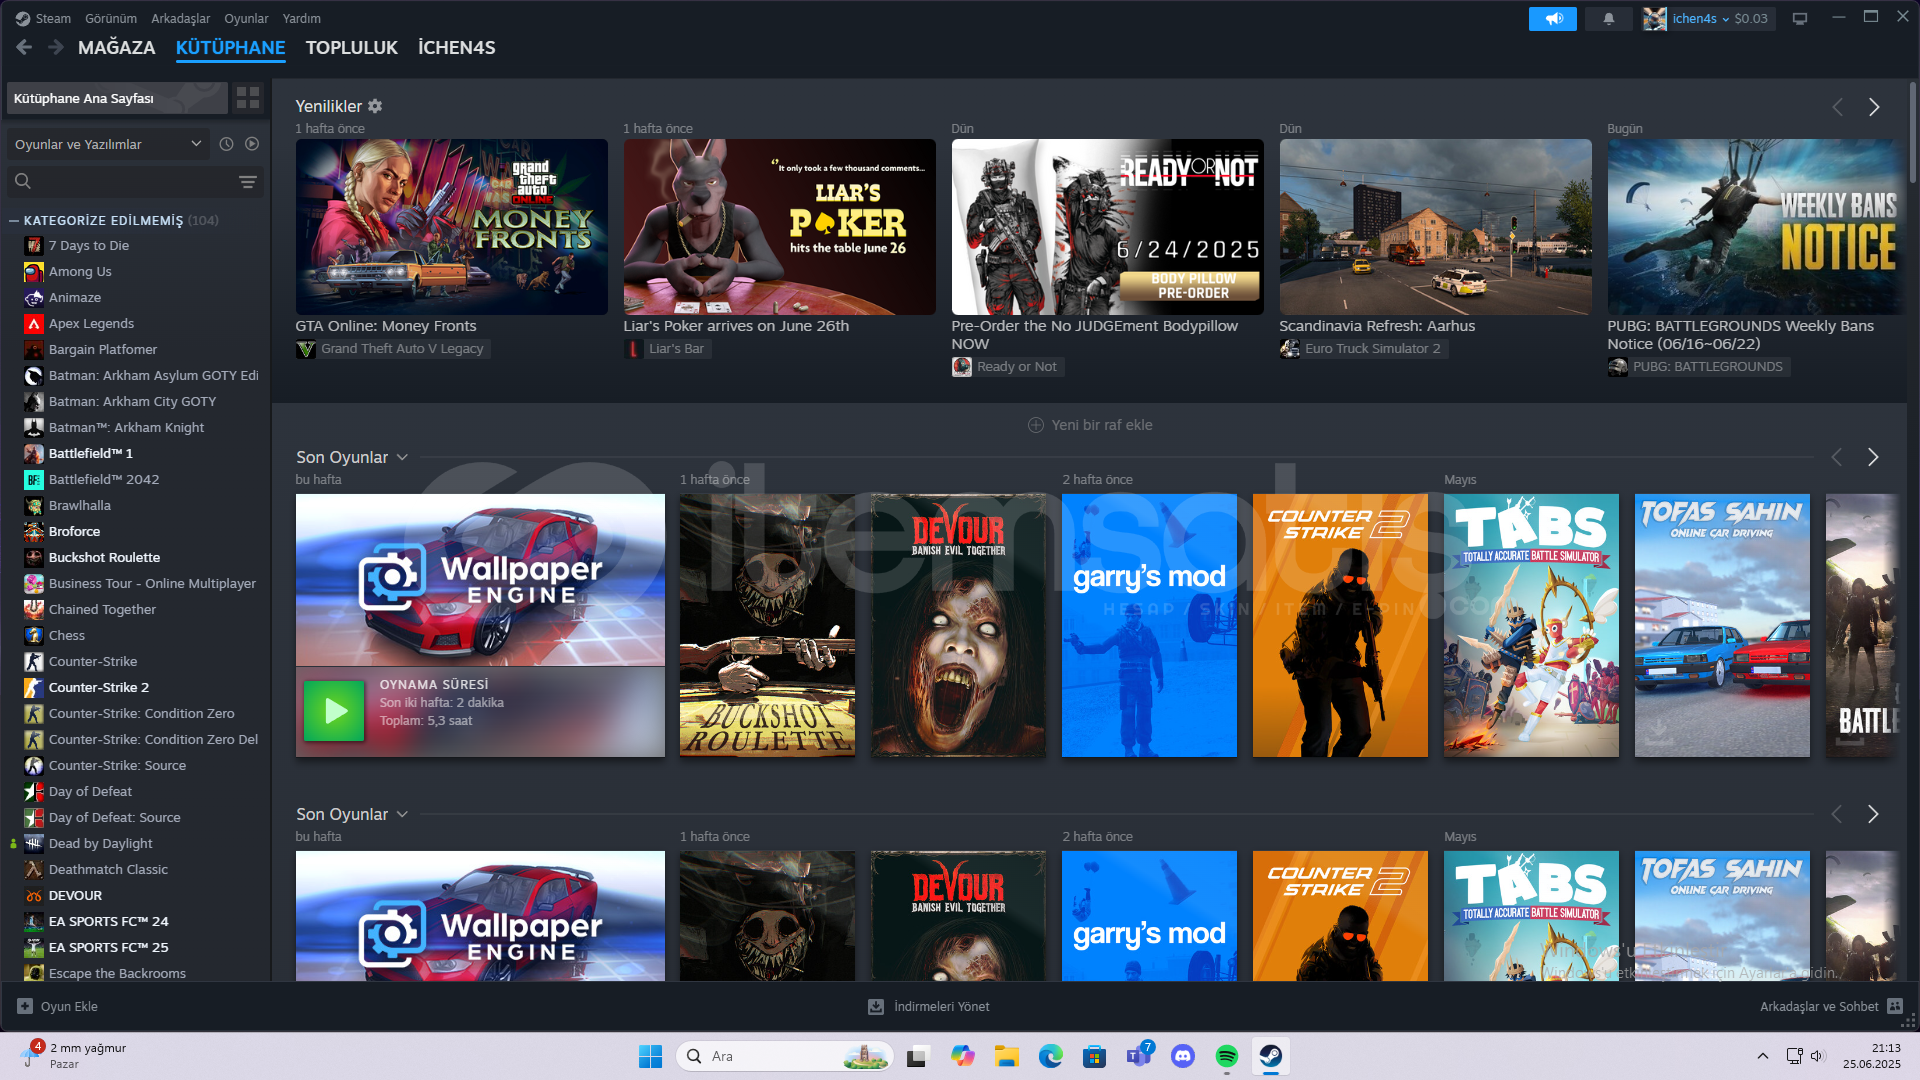Click Yeni bir raf ekle
The width and height of the screenshot is (1920, 1080).
1090,425
